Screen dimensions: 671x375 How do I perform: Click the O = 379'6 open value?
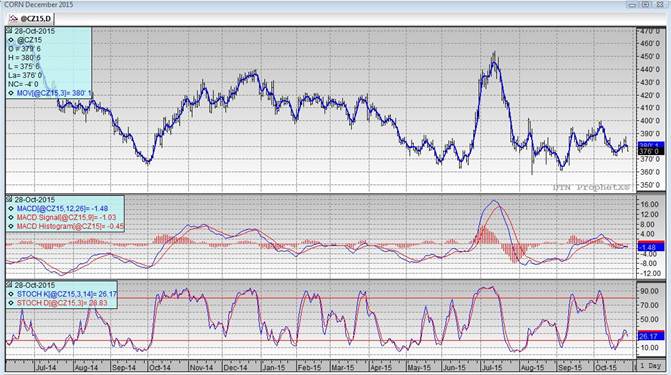pos(24,49)
